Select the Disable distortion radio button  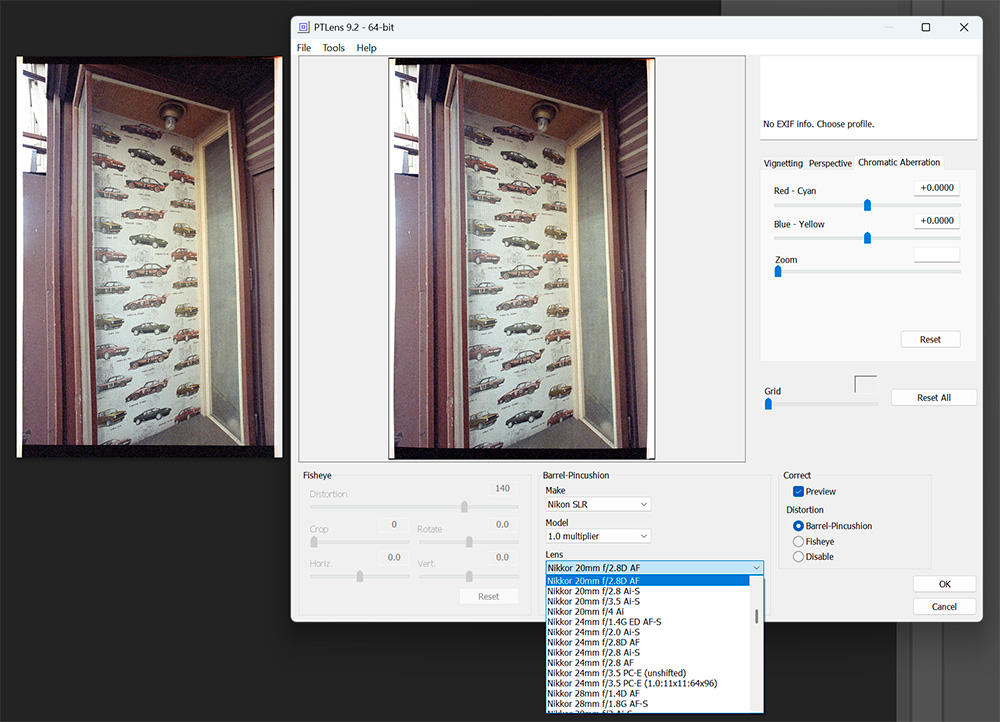point(798,557)
